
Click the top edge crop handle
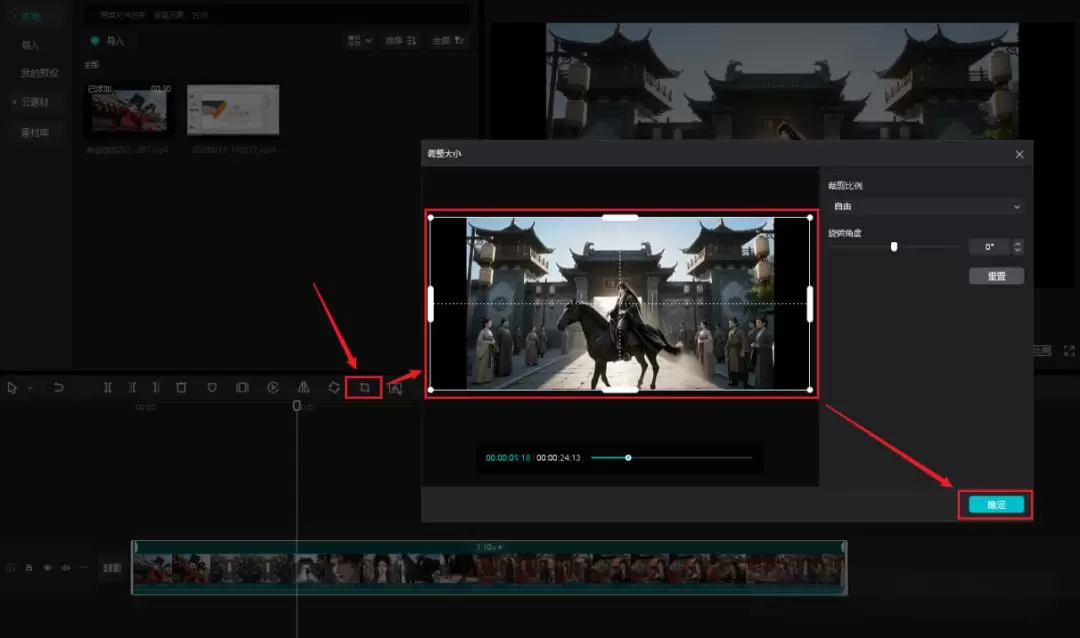tap(620, 218)
